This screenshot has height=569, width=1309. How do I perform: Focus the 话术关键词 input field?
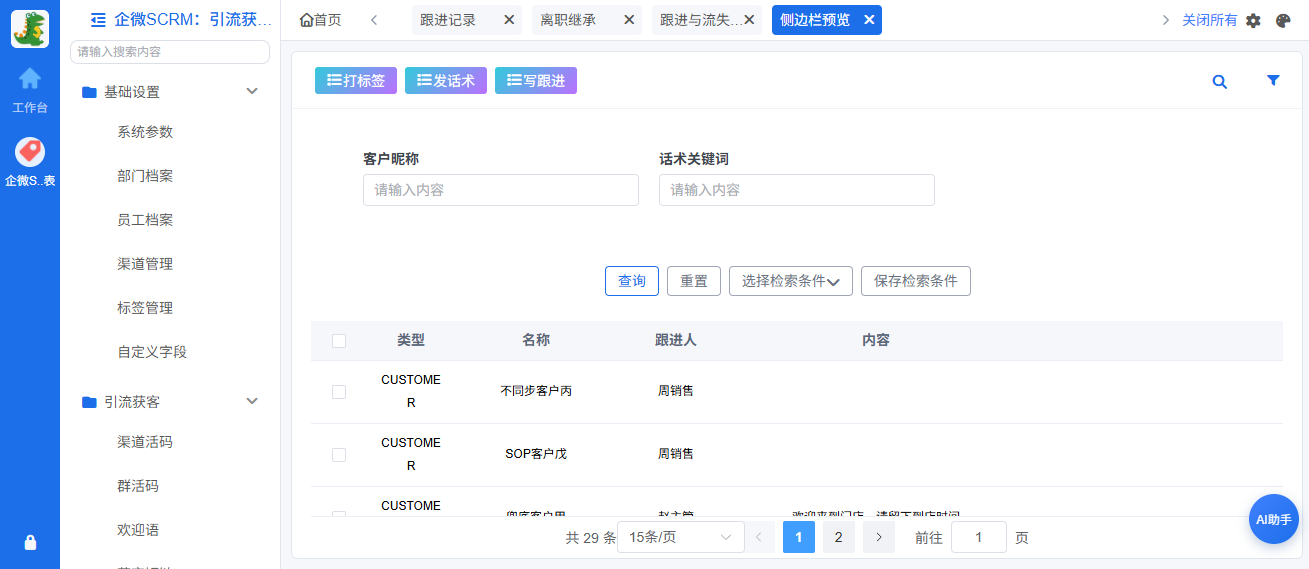pyautogui.click(x=797, y=190)
